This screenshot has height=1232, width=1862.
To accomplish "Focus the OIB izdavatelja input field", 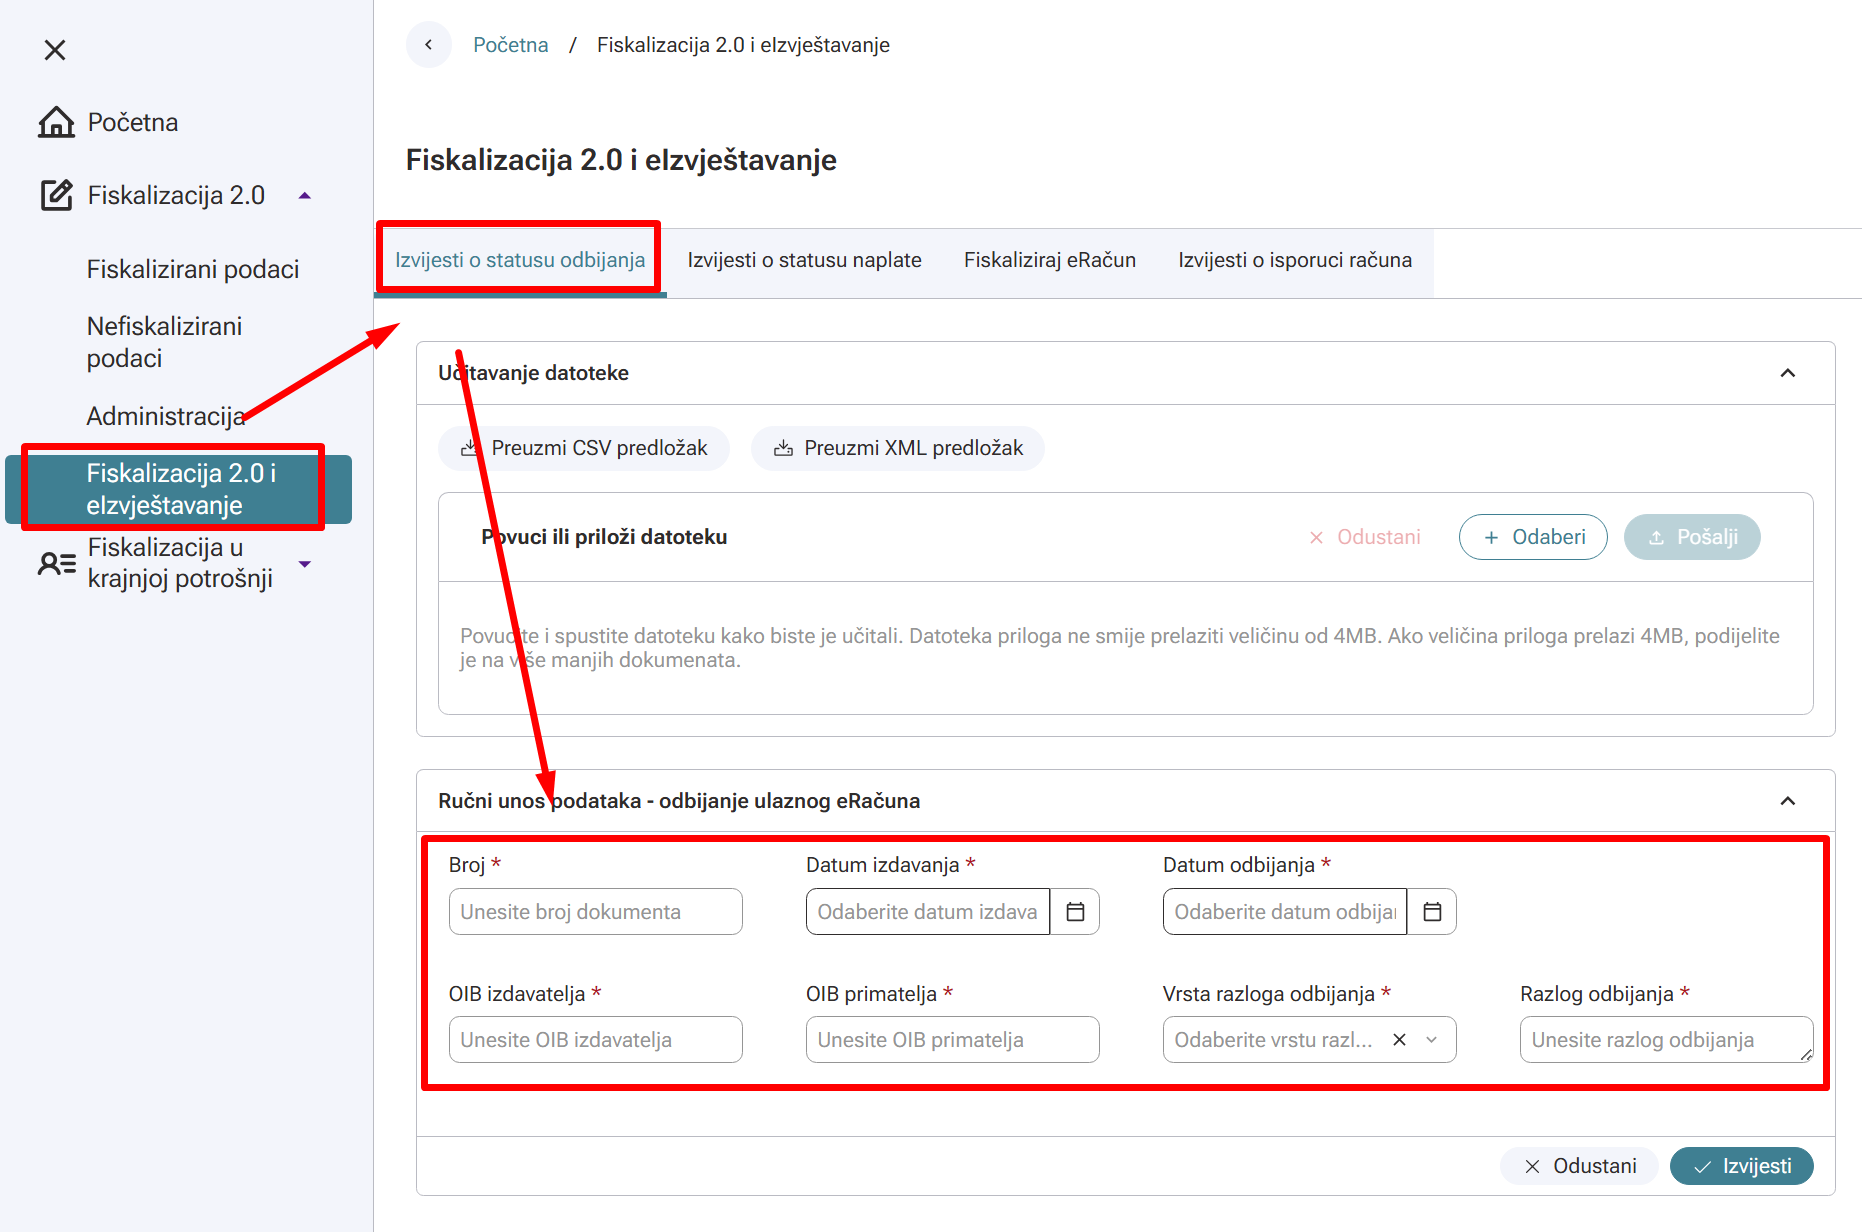I will (x=595, y=1040).
